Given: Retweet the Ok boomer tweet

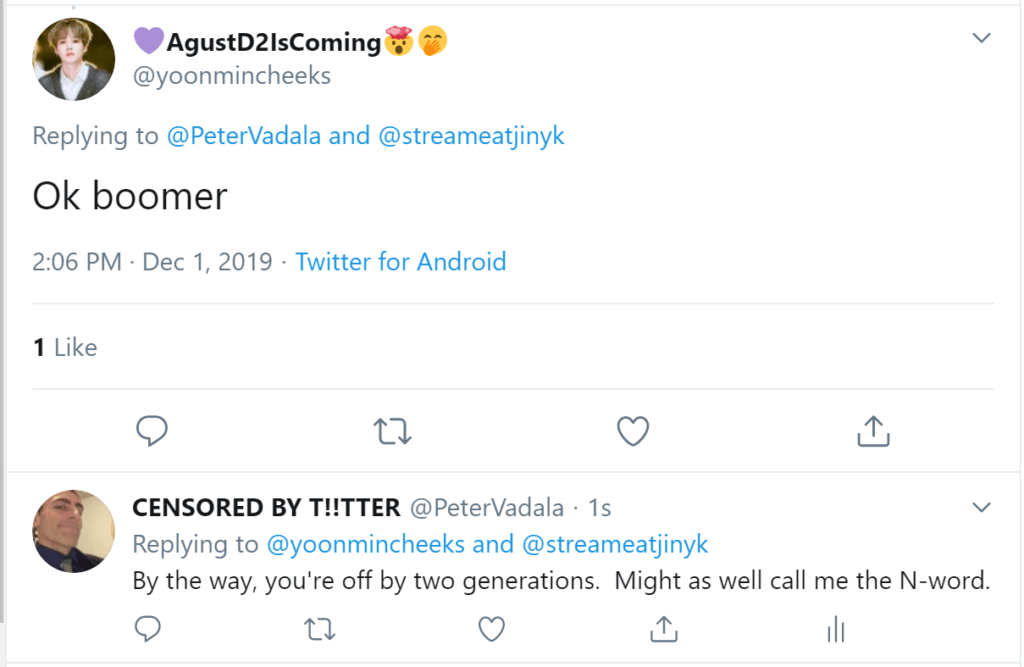Looking at the screenshot, I should point(392,431).
